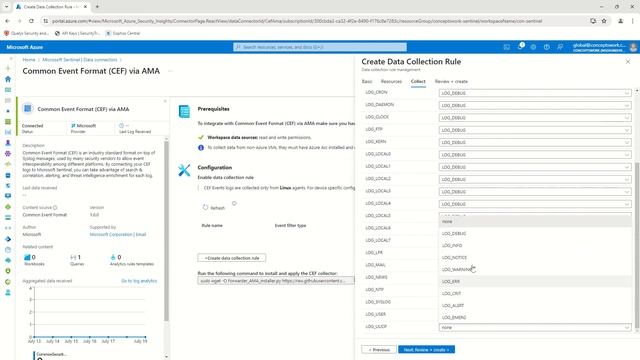The width and height of the screenshot is (640, 360).
Task: Choose LOG_NOTICE in the open dropdown list
Action: [535, 258]
